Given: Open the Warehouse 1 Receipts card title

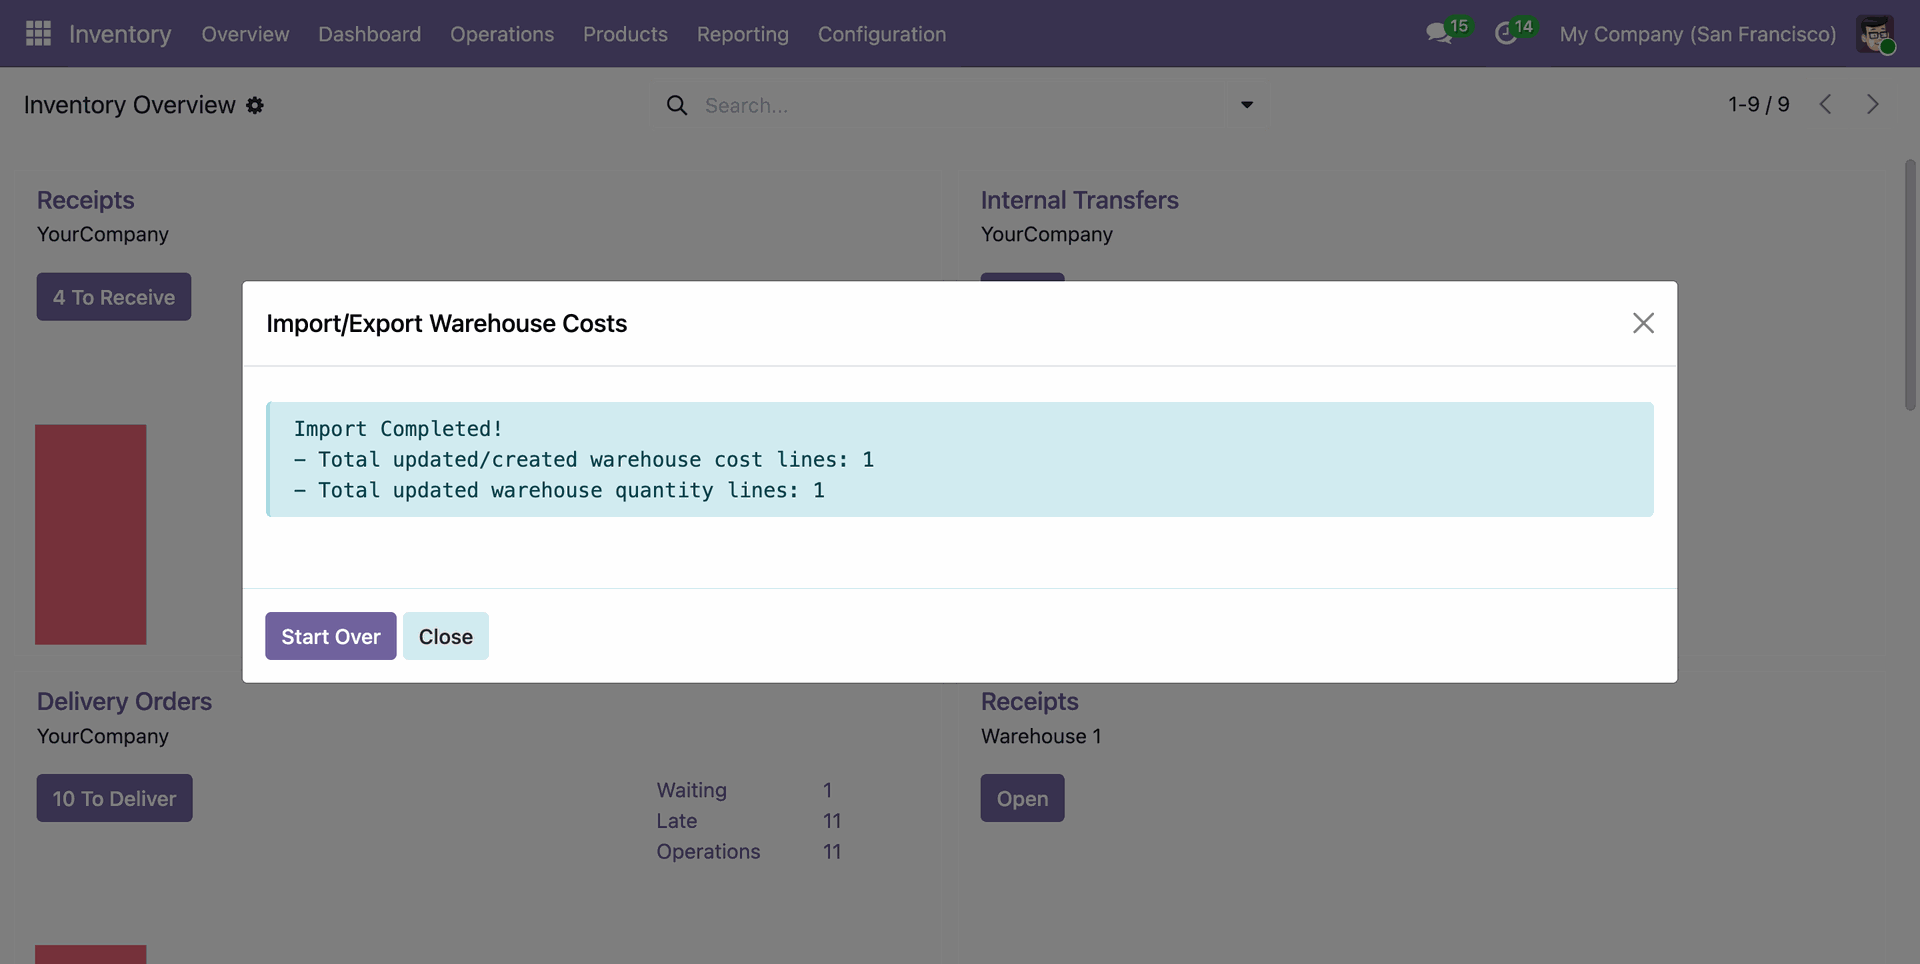Looking at the screenshot, I should point(1029,701).
